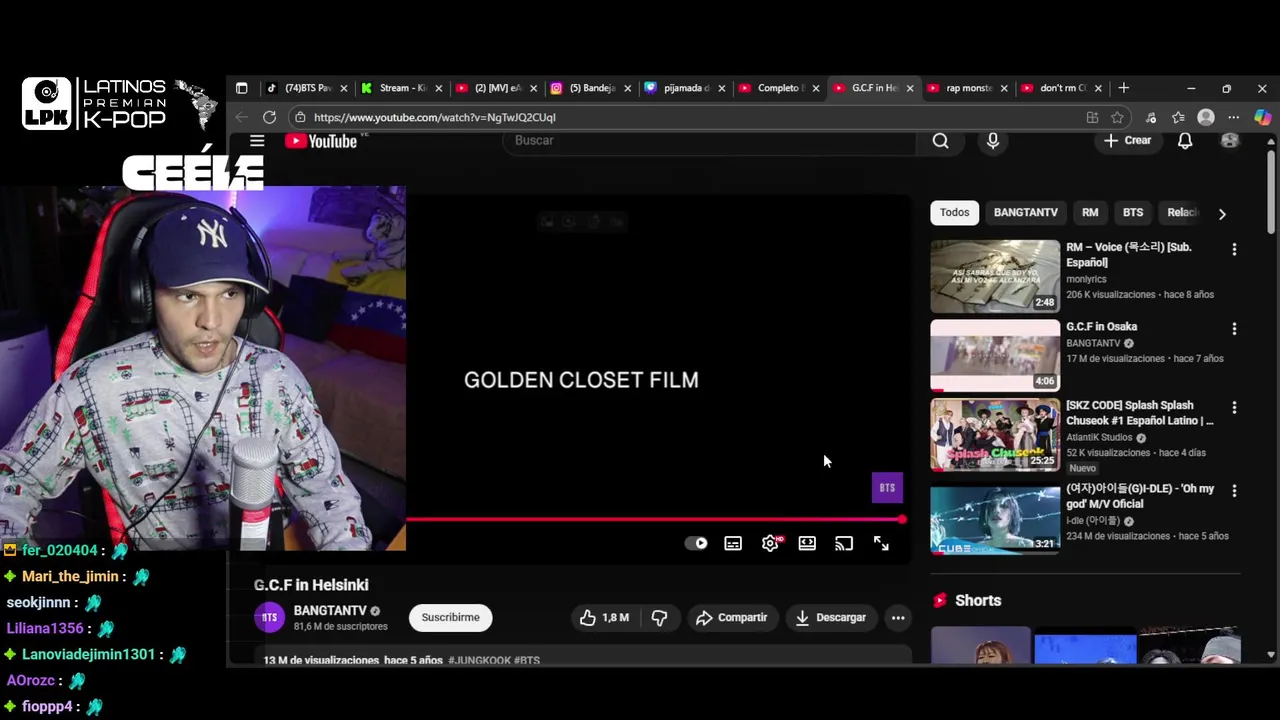The height and width of the screenshot is (720, 1280).
Task: Switch to theater mode
Action: pyautogui.click(x=807, y=543)
